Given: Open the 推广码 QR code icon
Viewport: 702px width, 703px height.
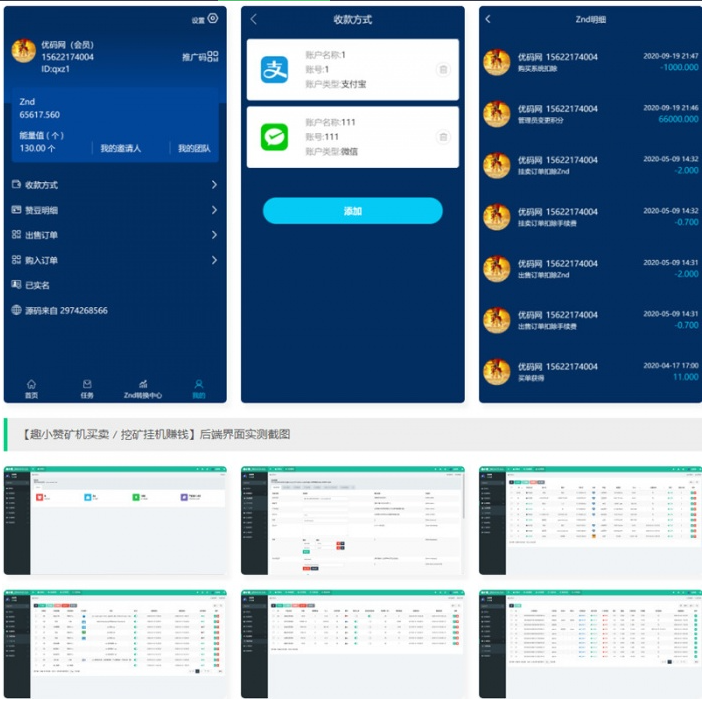Looking at the screenshot, I should 214,57.
